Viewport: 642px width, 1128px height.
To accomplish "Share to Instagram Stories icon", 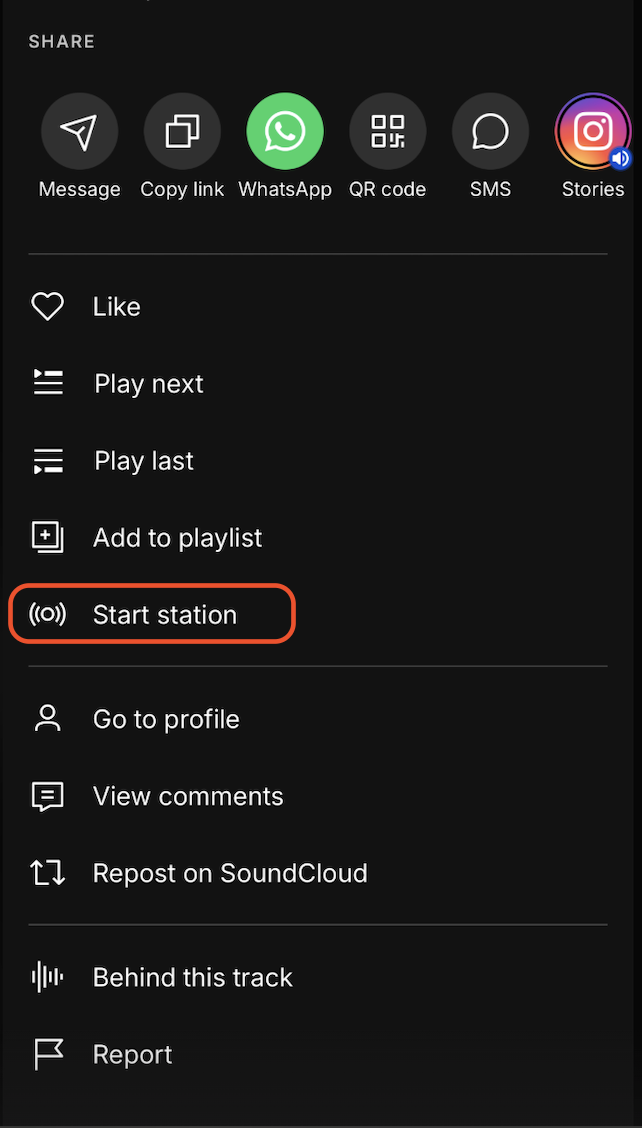I will (593, 133).
